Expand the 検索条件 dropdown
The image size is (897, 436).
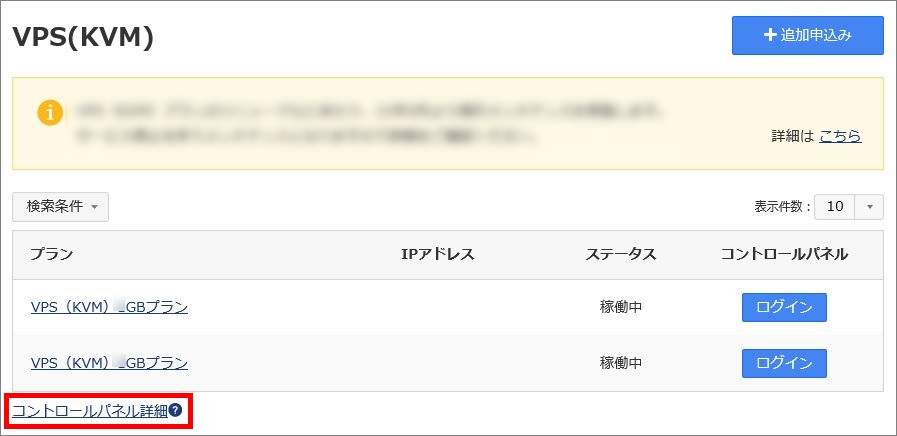(61, 207)
